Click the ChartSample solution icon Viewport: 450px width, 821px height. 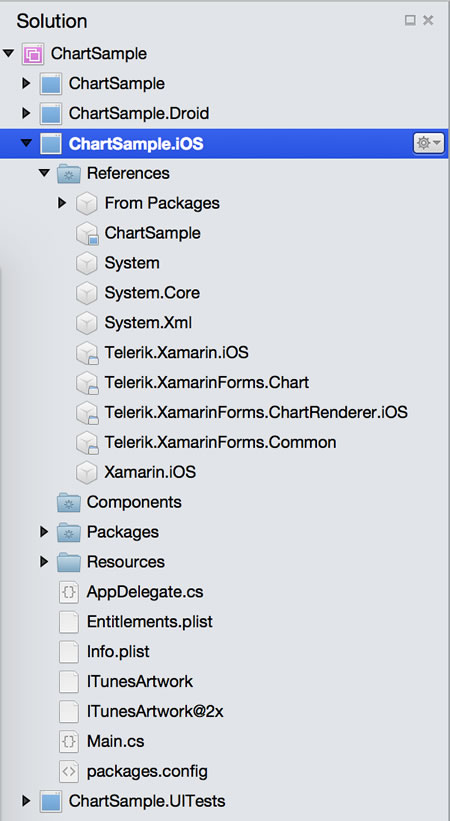pyautogui.click(x=32, y=54)
